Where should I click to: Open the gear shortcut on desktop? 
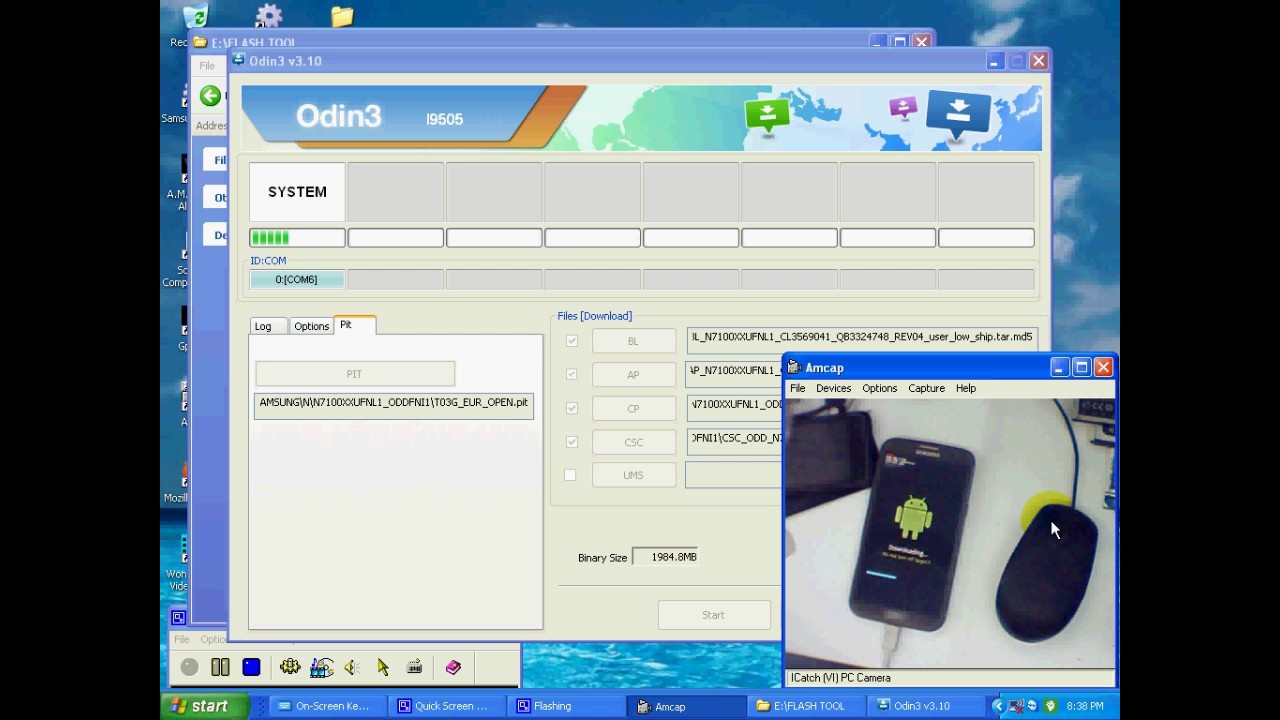pyautogui.click(x=269, y=16)
